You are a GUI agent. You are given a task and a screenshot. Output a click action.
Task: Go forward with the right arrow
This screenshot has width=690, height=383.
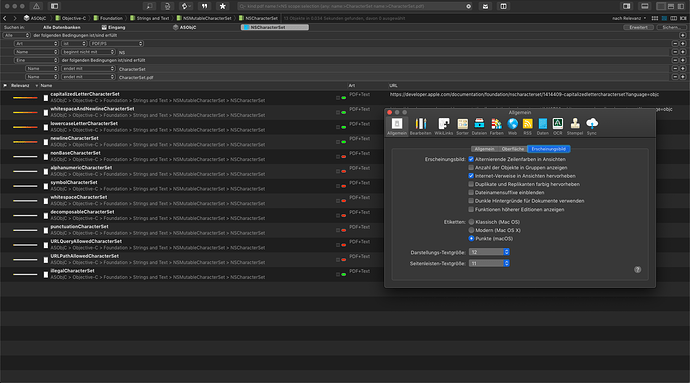15,18
